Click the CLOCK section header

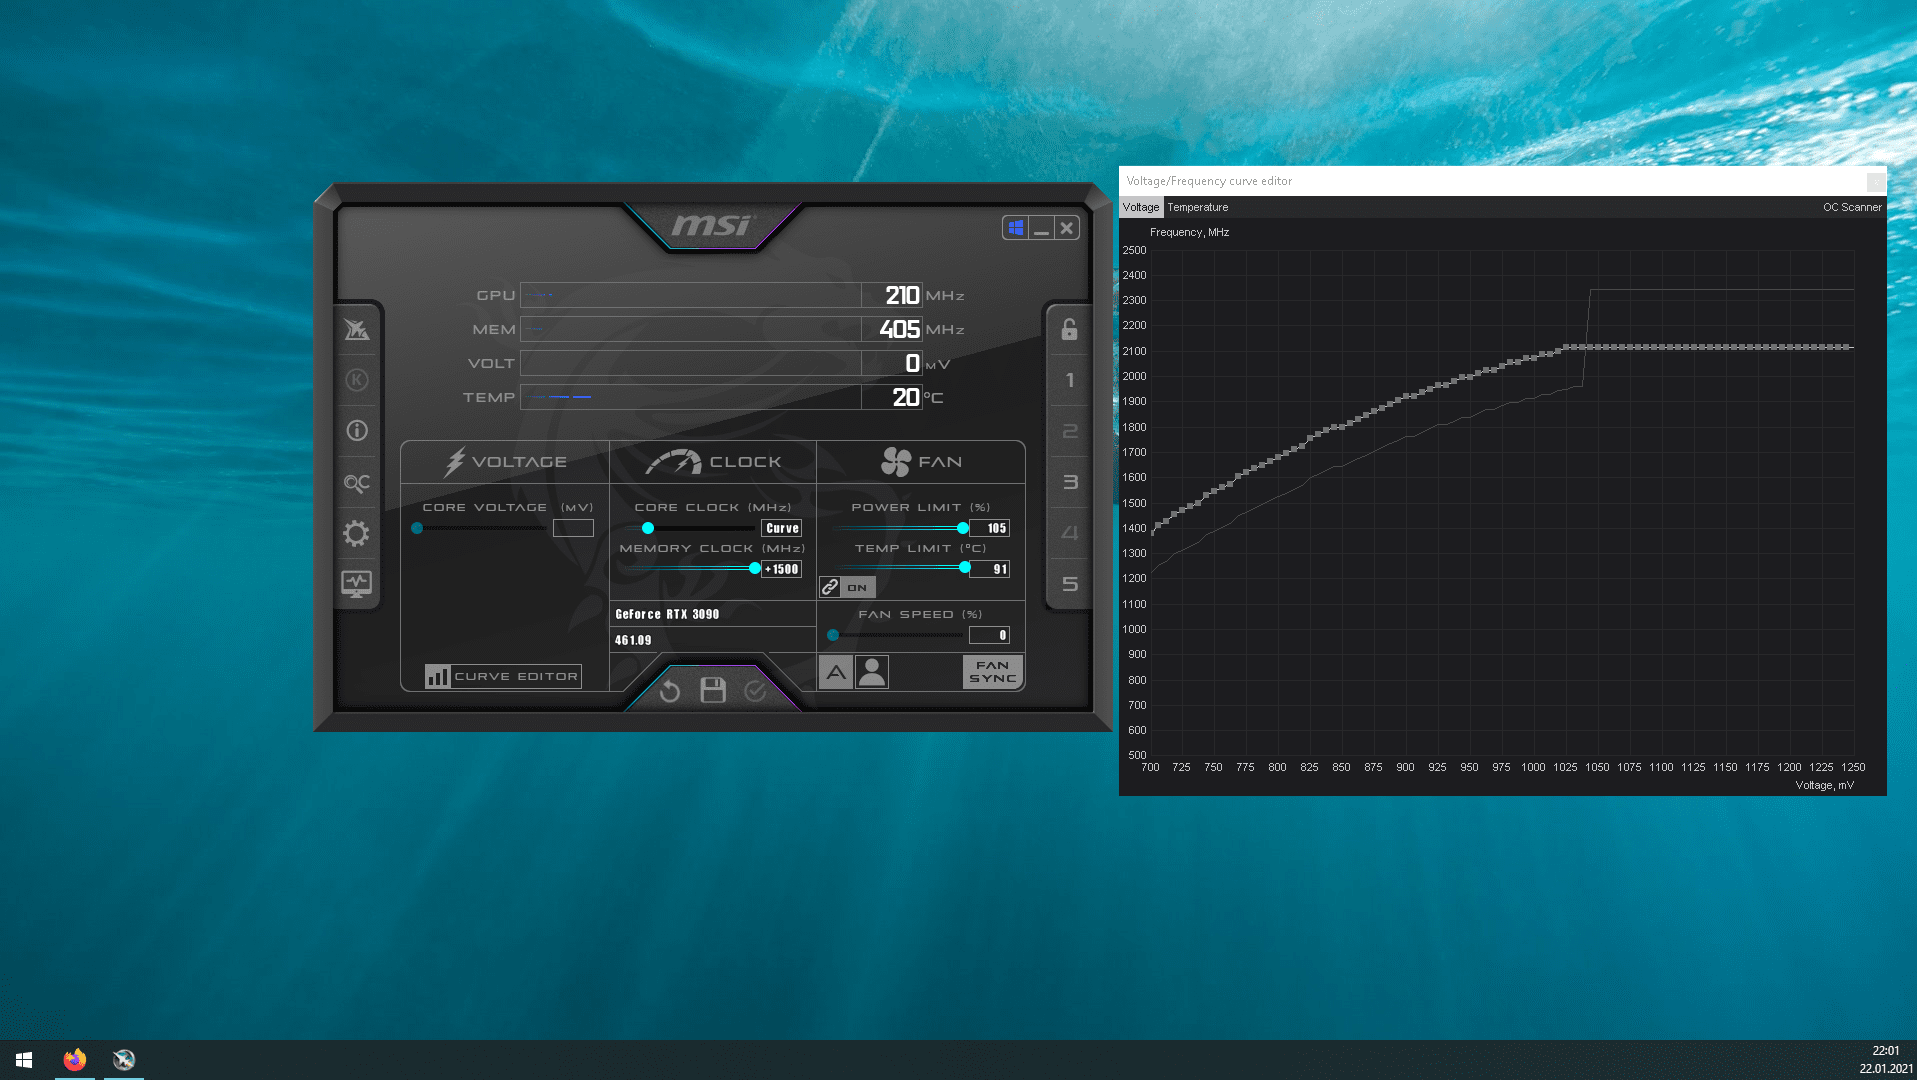[x=713, y=462]
